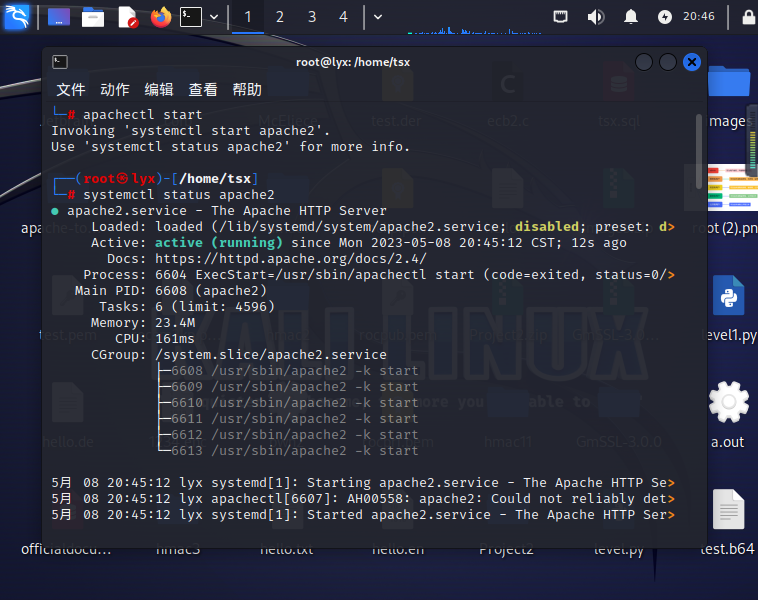Open the 文件 menu in terminal

pos(71,89)
